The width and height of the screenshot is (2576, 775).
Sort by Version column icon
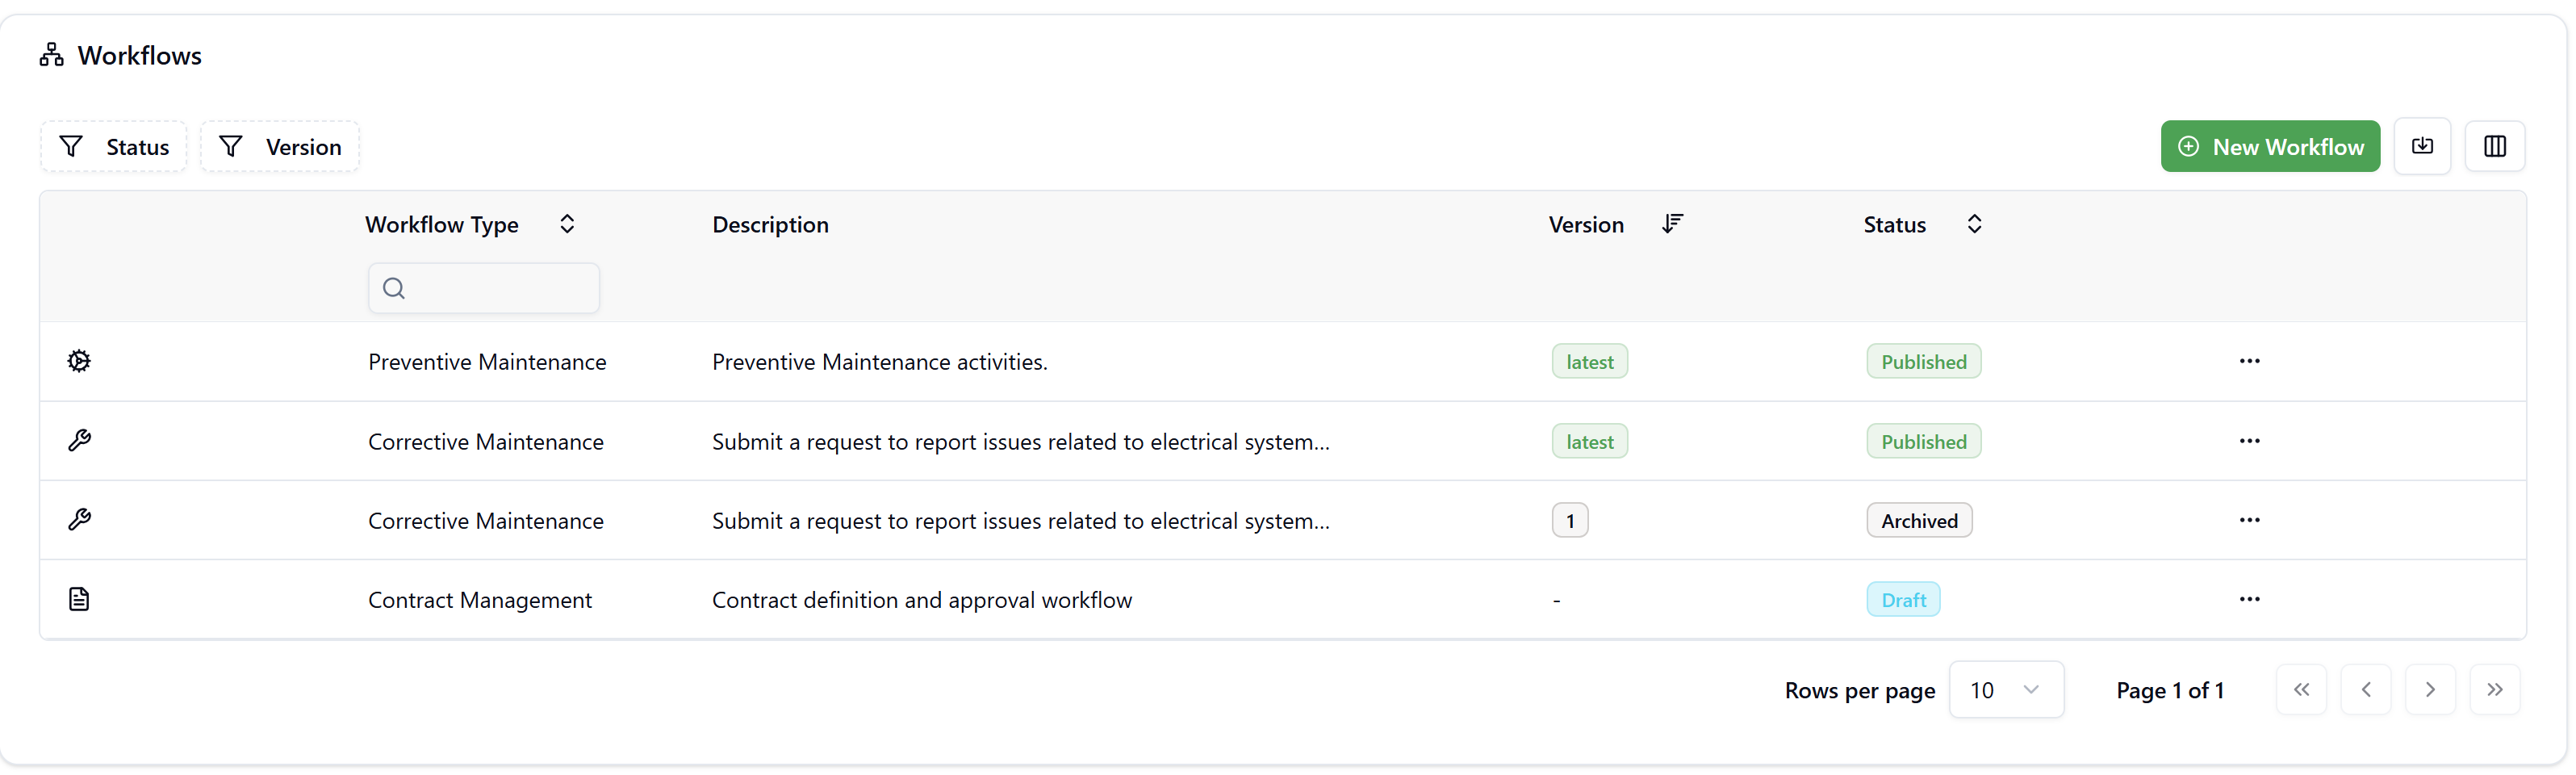[x=1672, y=224]
